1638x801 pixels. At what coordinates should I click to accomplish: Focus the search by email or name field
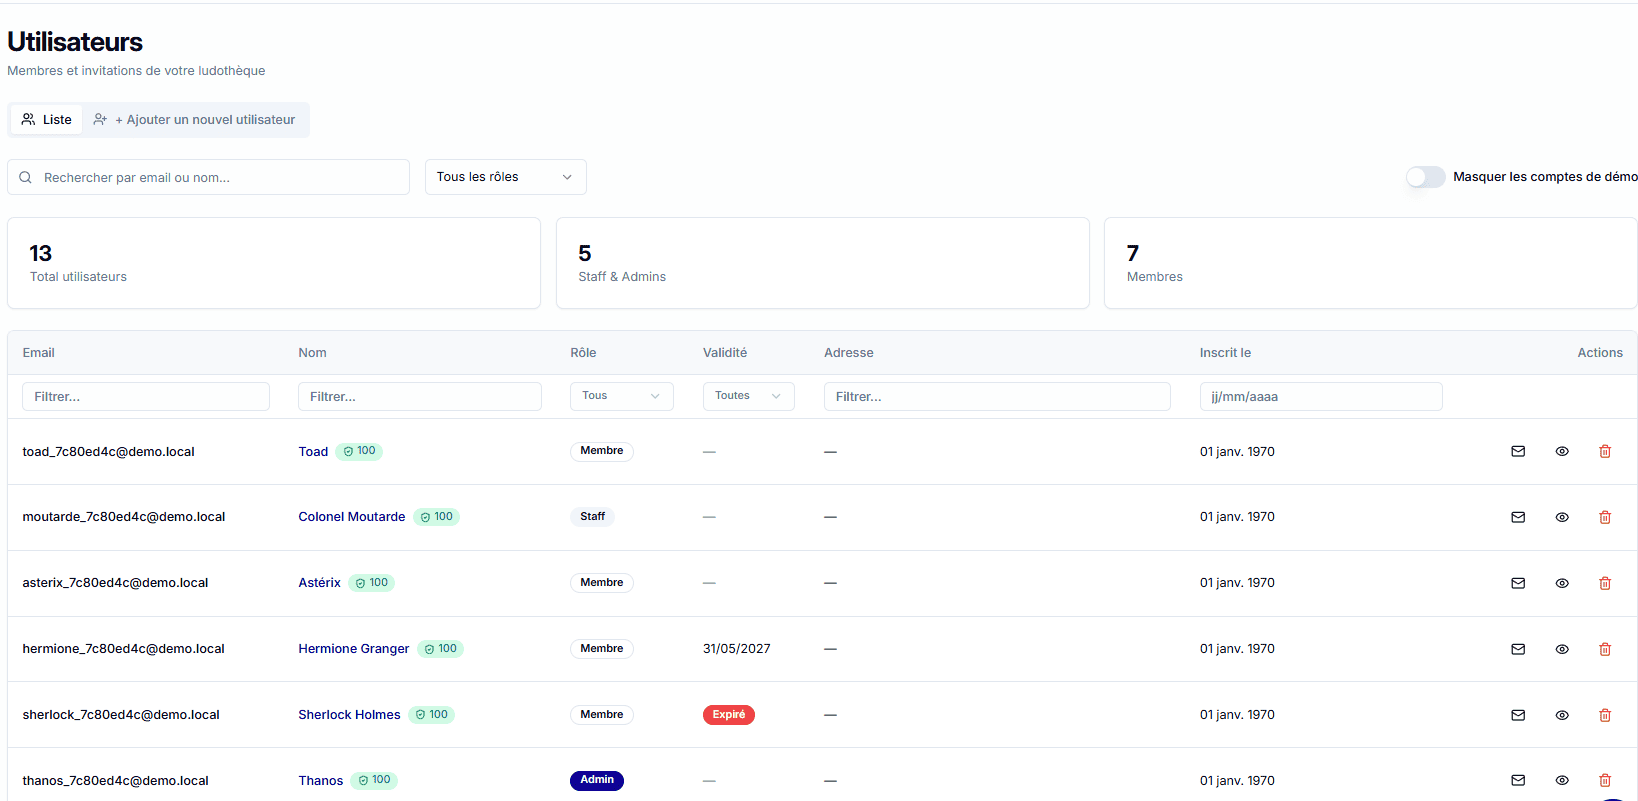tap(208, 177)
